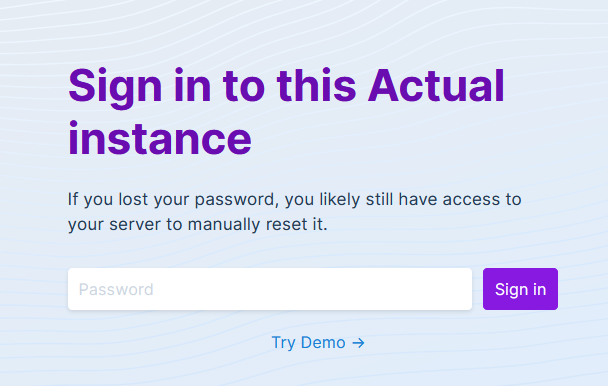Click the 'Sign in' label on the purple button

[520, 290]
